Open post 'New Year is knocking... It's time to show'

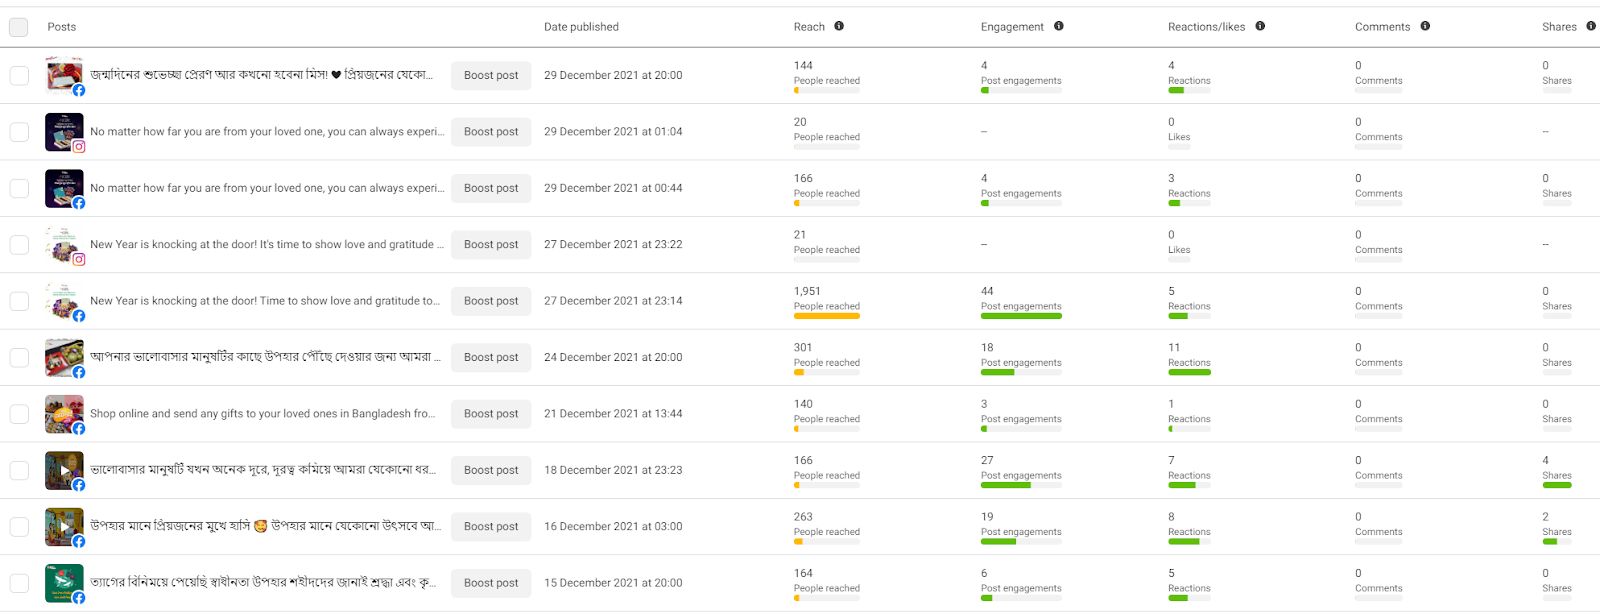[x=267, y=244]
